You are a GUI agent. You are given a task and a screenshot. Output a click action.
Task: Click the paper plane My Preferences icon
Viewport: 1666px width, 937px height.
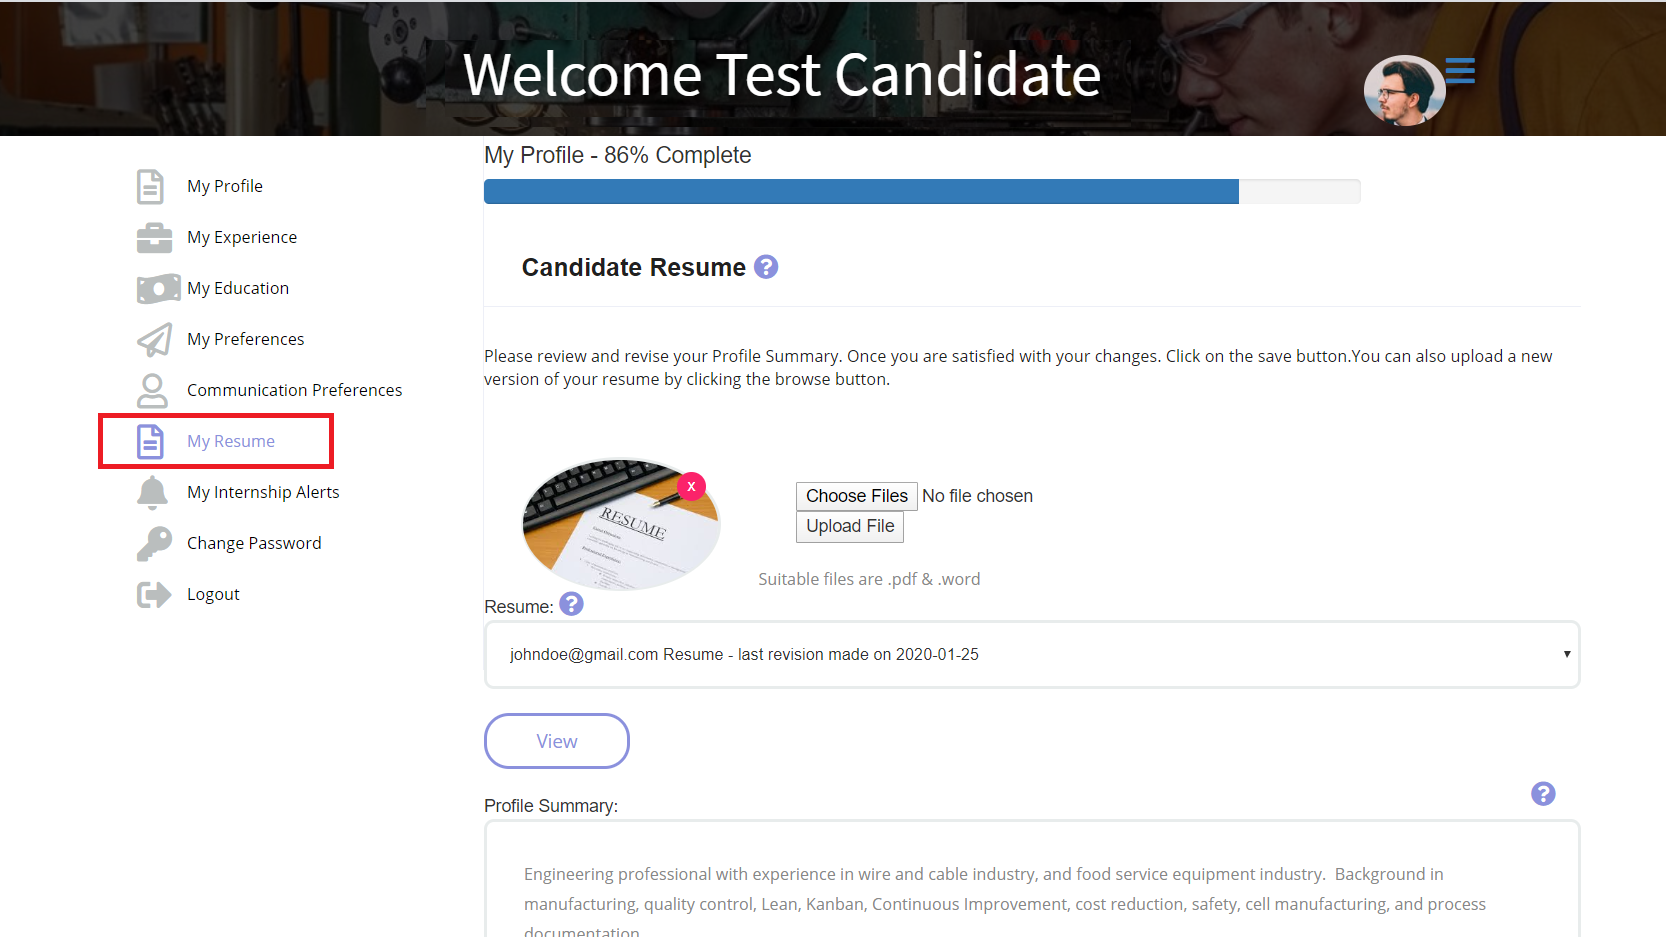tap(155, 340)
